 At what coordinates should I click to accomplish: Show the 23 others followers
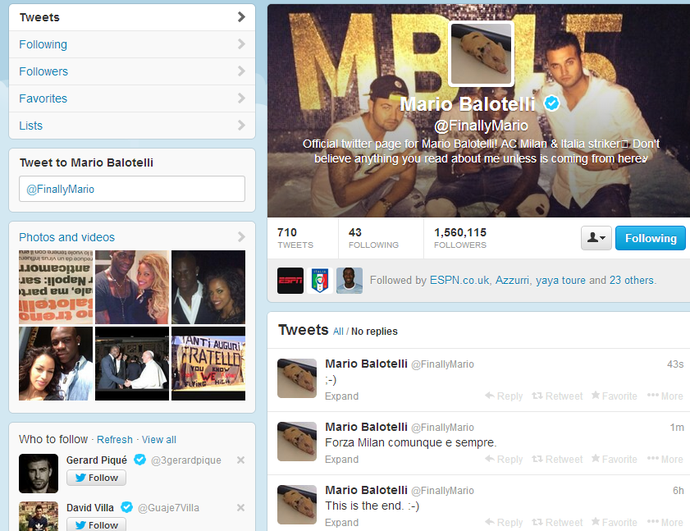point(632,280)
